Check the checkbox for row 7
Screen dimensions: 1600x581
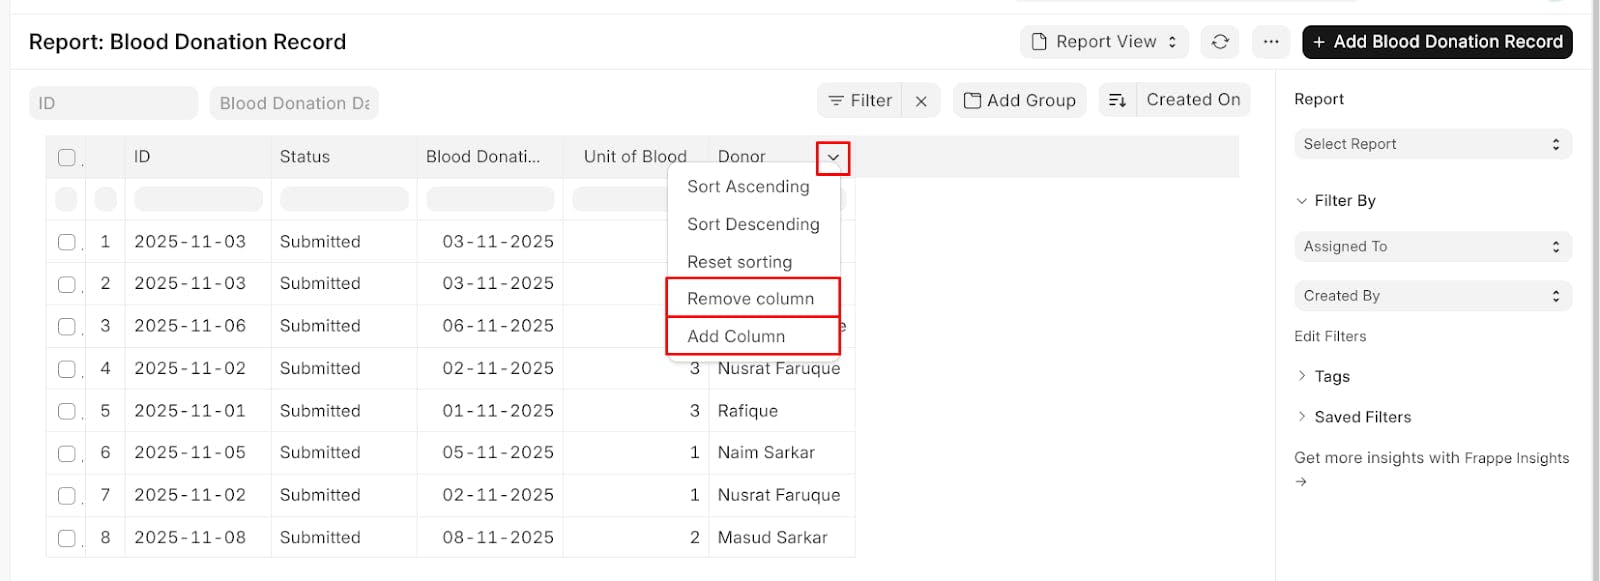tap(67, 495)
